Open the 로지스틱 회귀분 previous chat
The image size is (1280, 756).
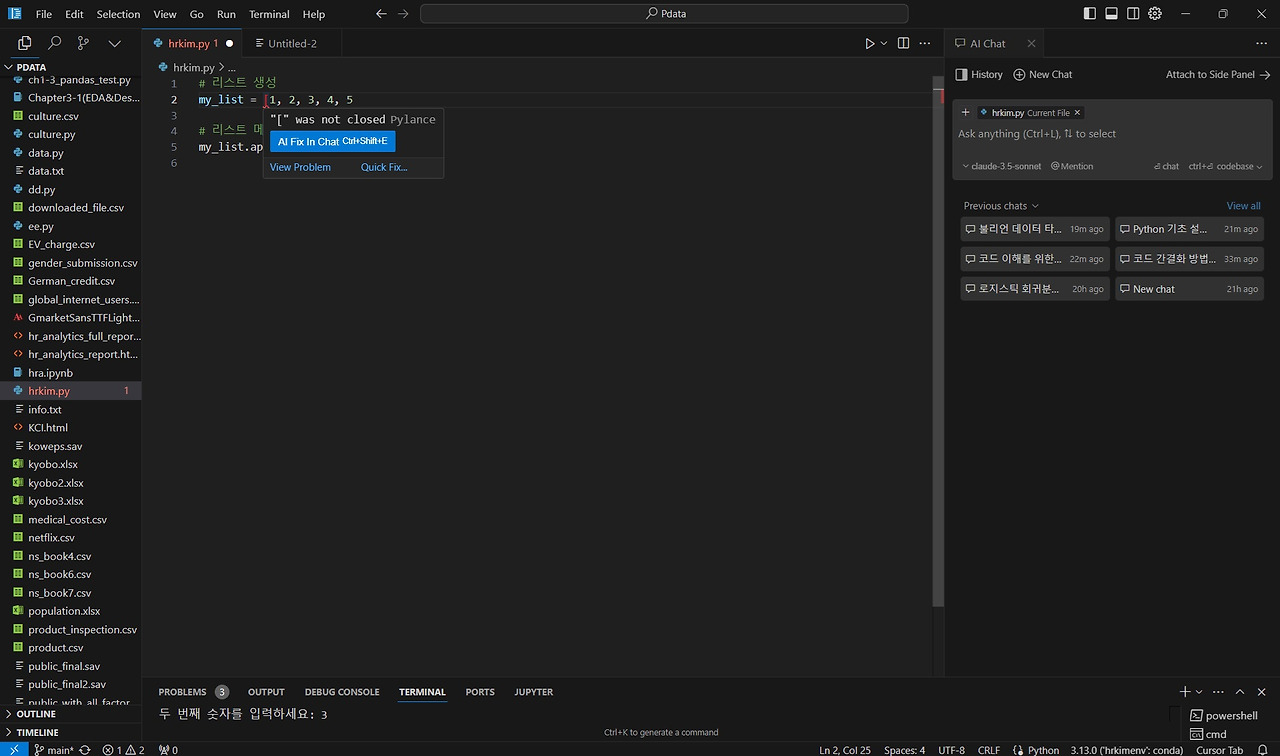(1035, 289)
